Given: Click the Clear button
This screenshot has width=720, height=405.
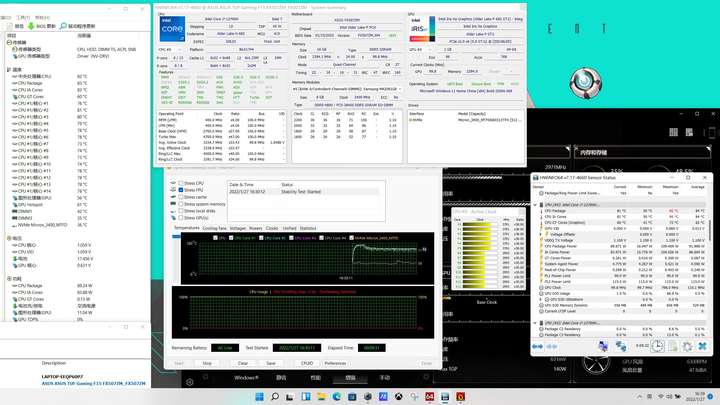Looking at the screenshot, I should pyautogui.click(x=242, y=363).
